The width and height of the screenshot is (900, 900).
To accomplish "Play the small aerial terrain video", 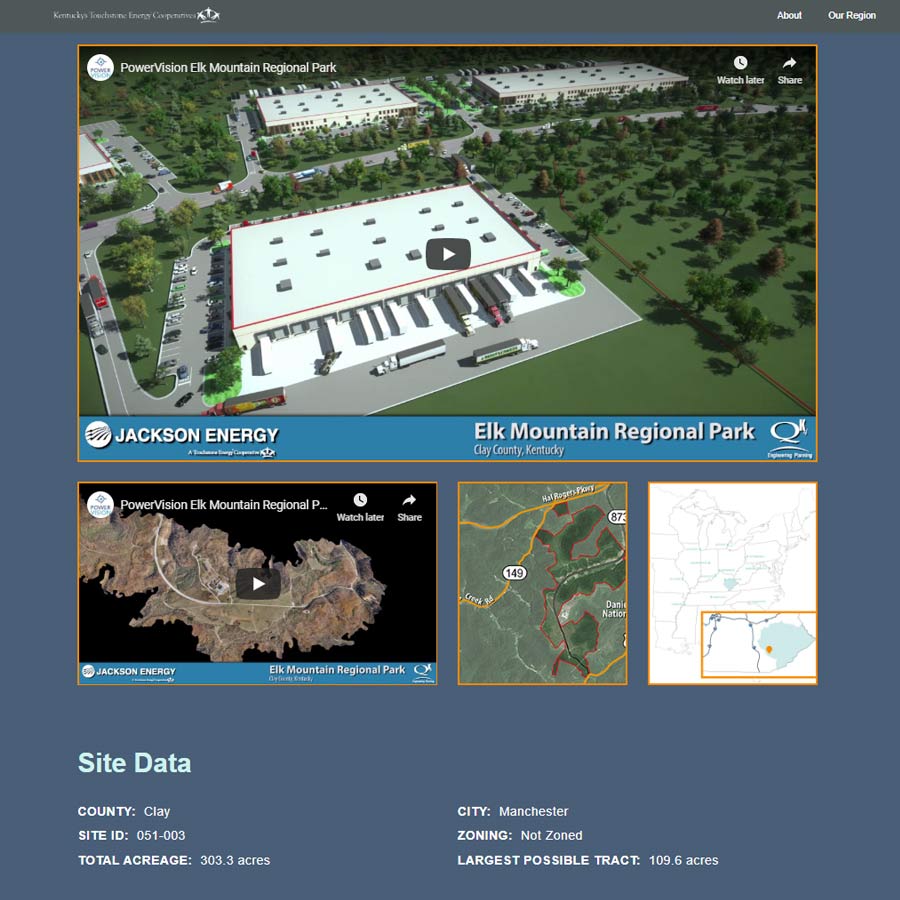I will pyautogui.click(x=258, y=583).
